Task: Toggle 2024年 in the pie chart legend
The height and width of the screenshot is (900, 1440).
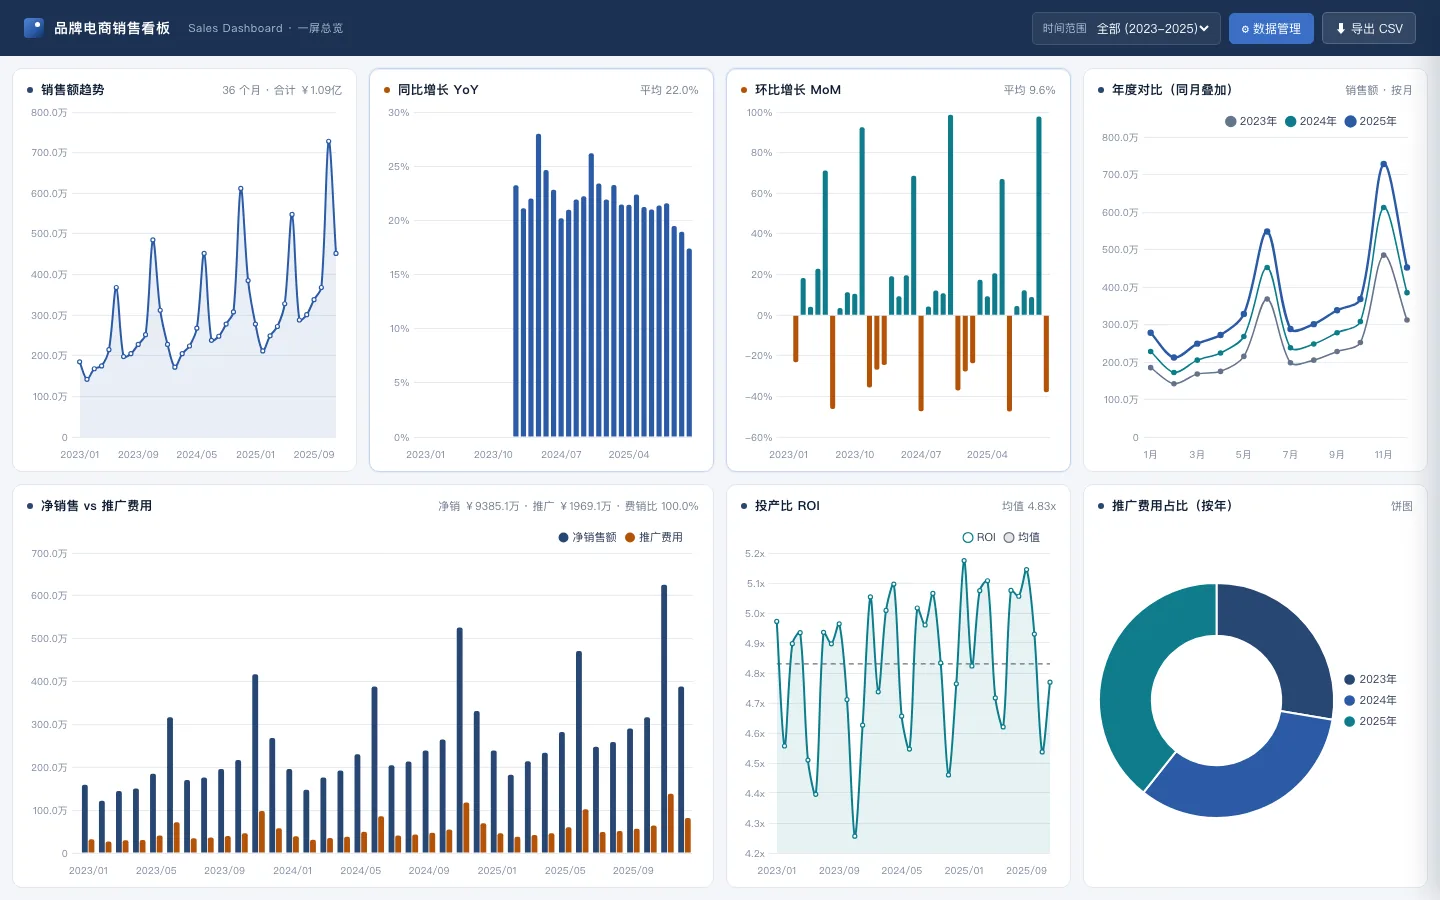Action: (x=1370, y=700)
